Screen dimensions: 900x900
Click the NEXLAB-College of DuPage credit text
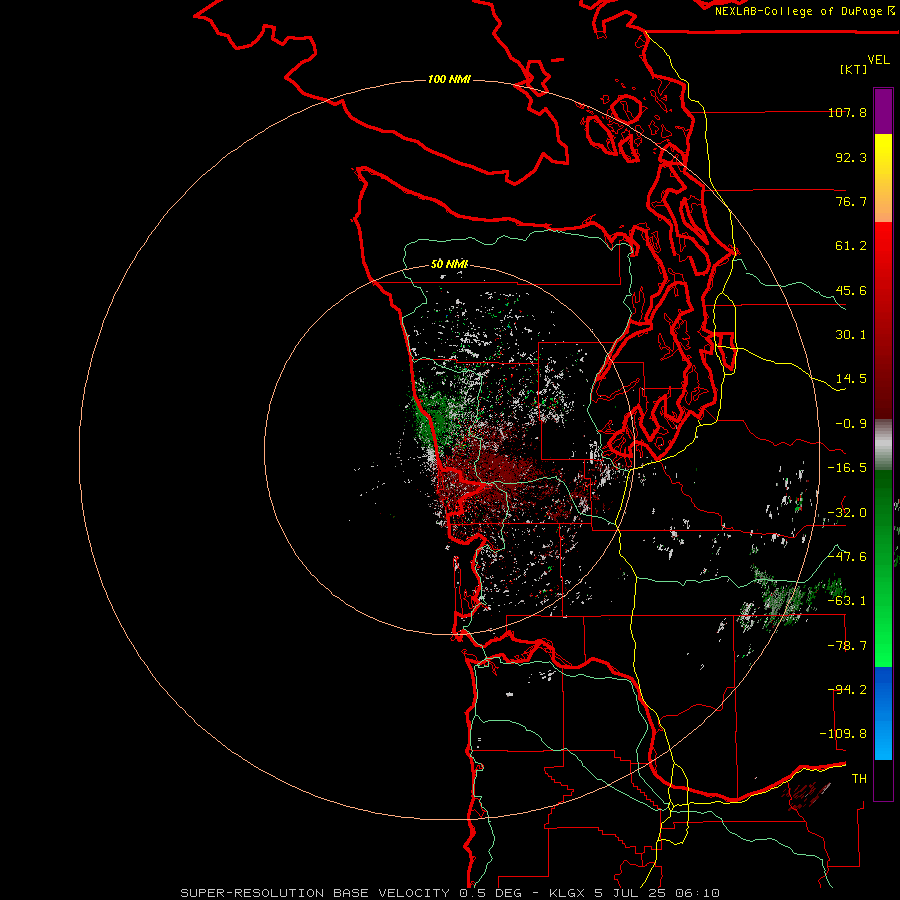tap(799, 11)
